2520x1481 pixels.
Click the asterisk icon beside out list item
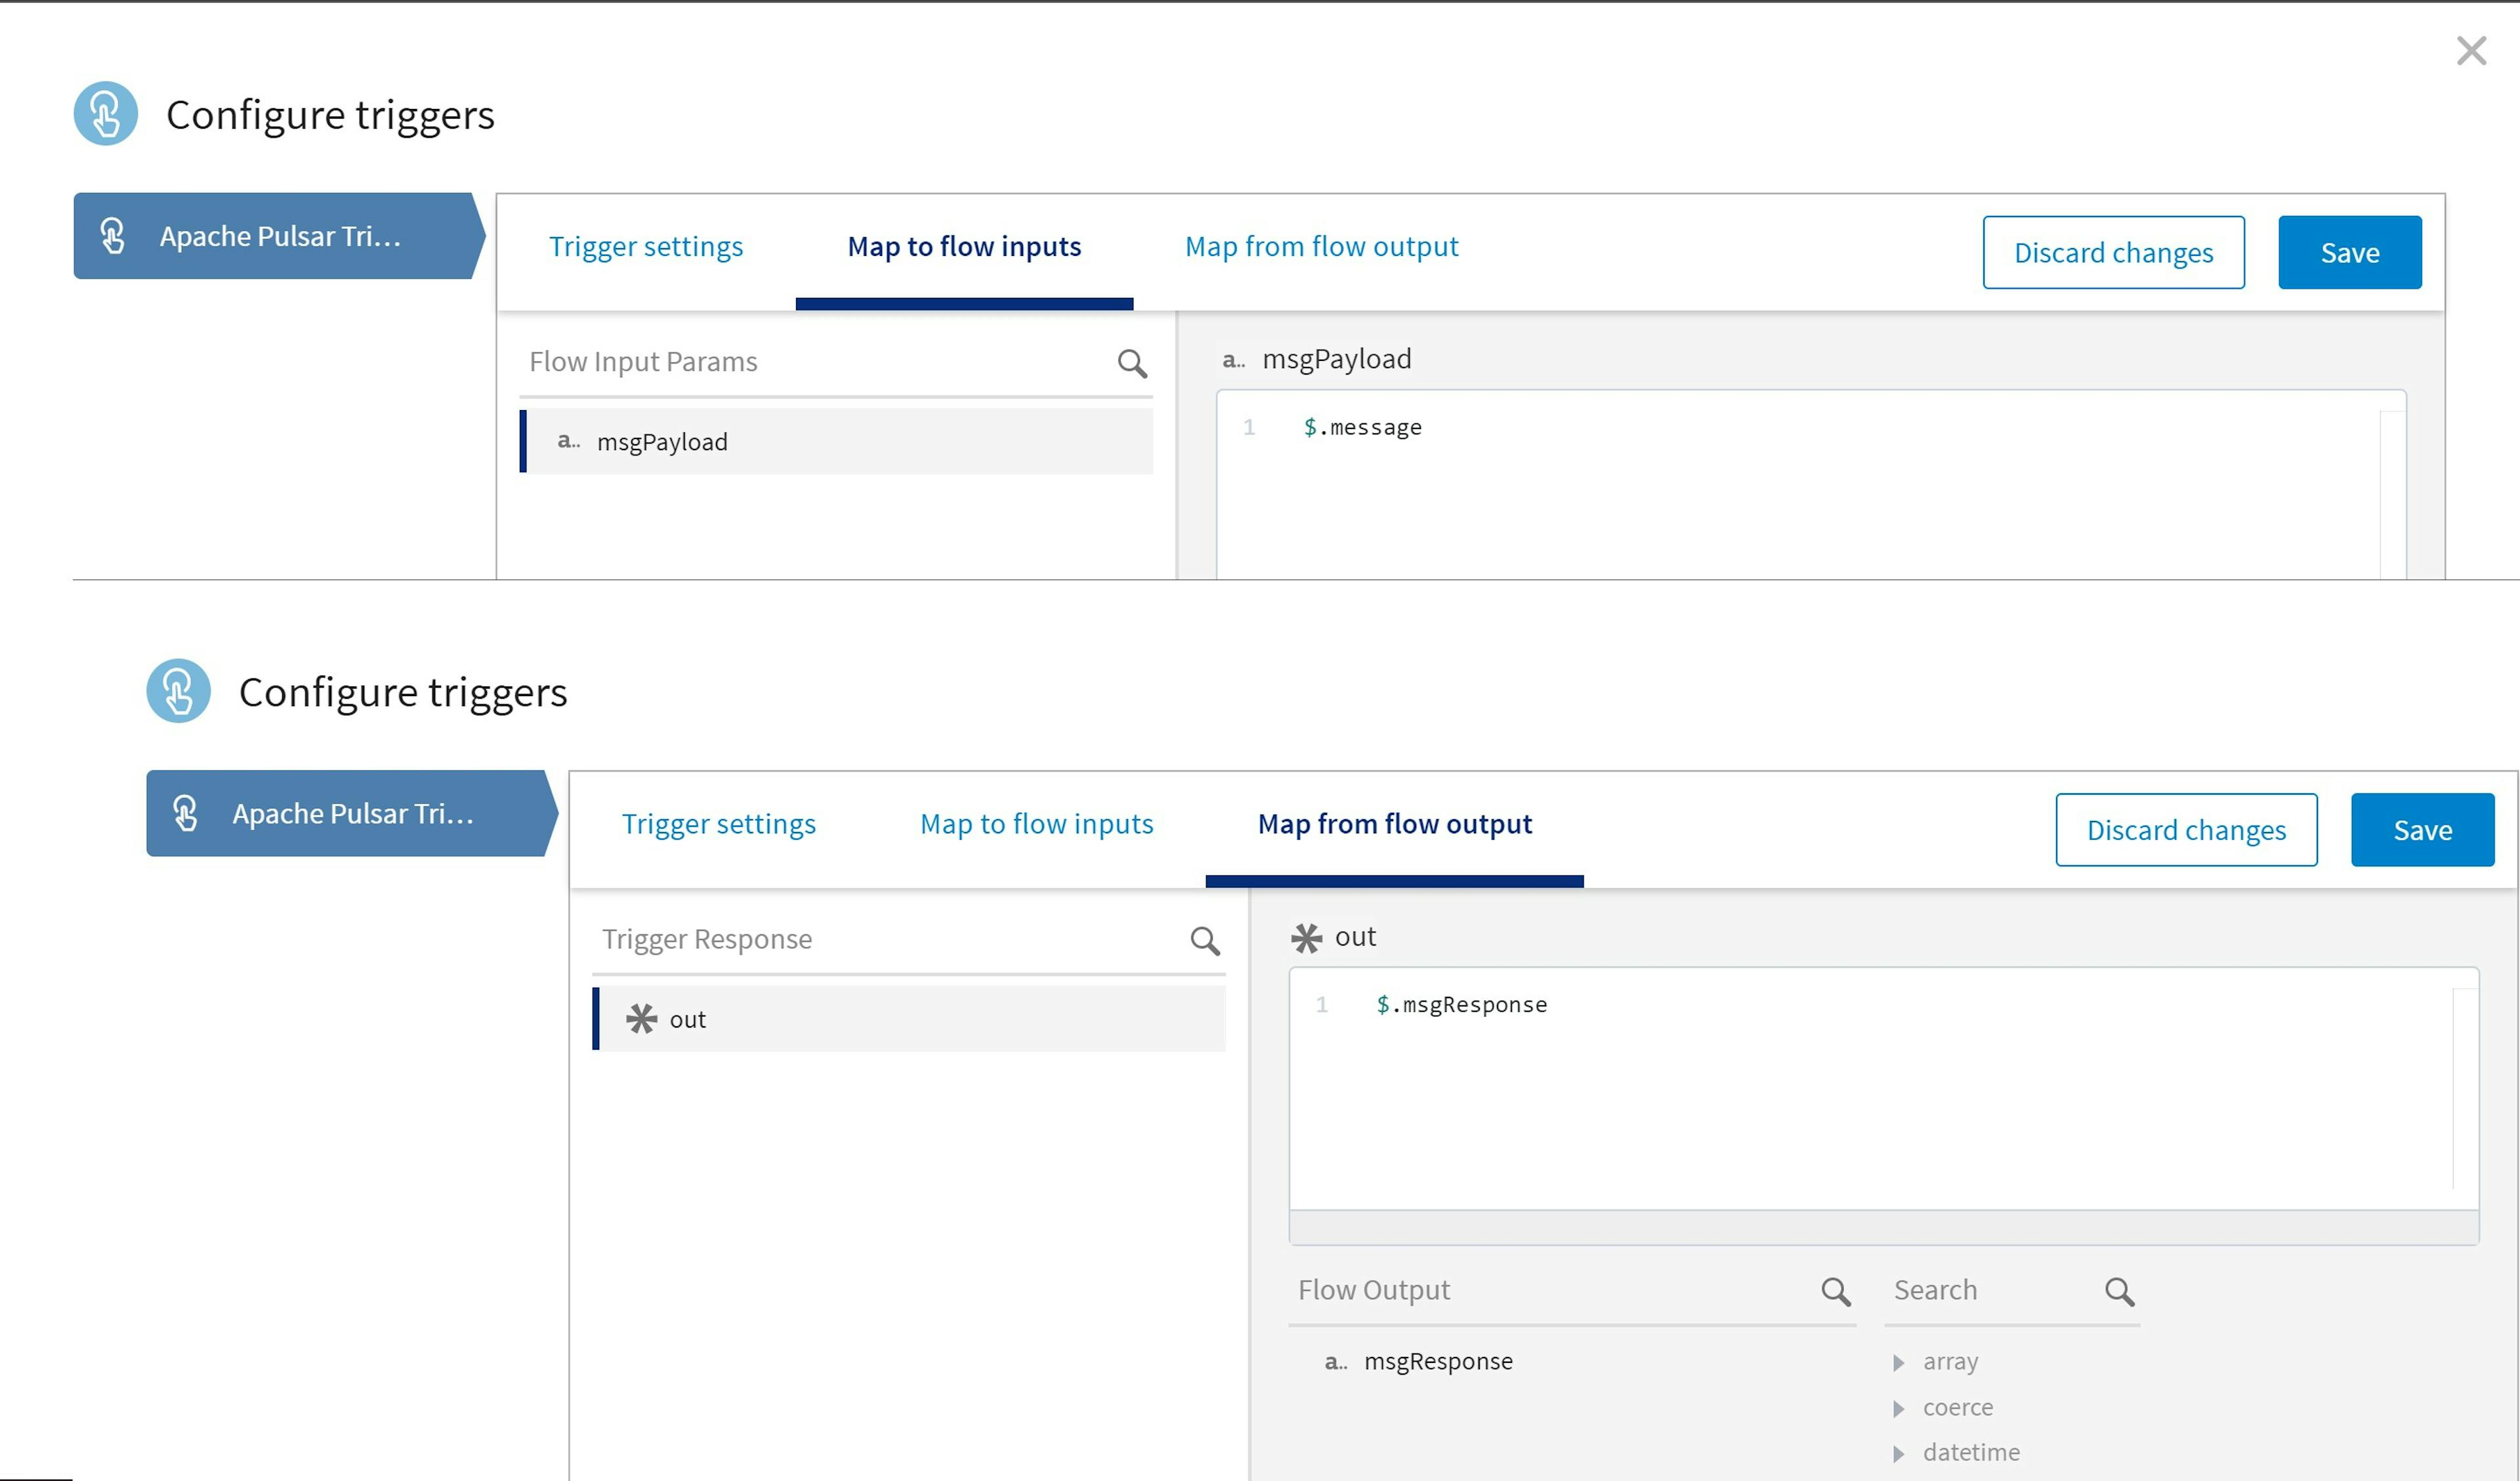(x=641, y=1018)
